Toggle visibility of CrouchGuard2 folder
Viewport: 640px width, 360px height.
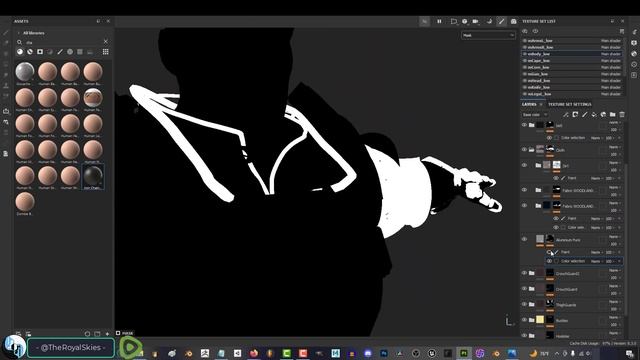(x=524, y=273)
